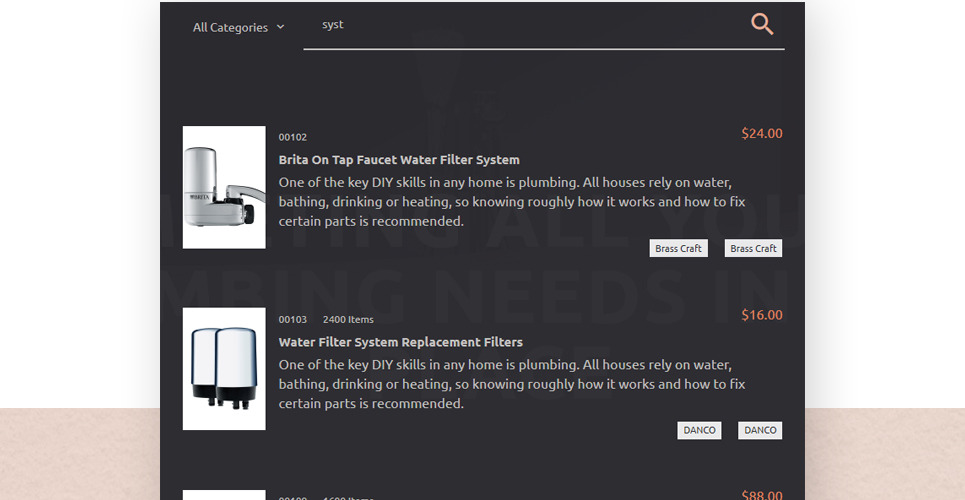The width and height of the screenshot is (965, 500).
Task: Click the chevron beside All Categories
Action: 280,27
